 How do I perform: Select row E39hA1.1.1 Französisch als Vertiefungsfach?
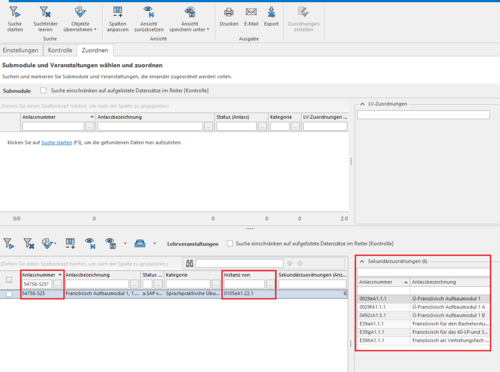(424, 340)
